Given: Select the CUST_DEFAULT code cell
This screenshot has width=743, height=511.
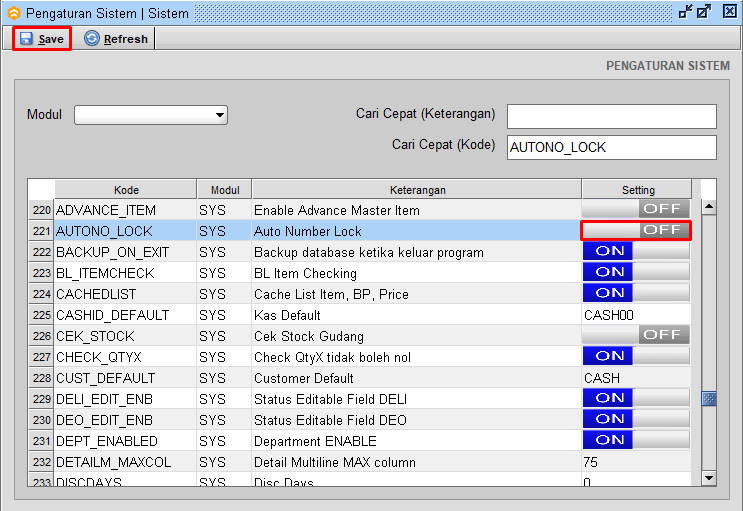Looking at the screenshot, I should click(125, 378).
